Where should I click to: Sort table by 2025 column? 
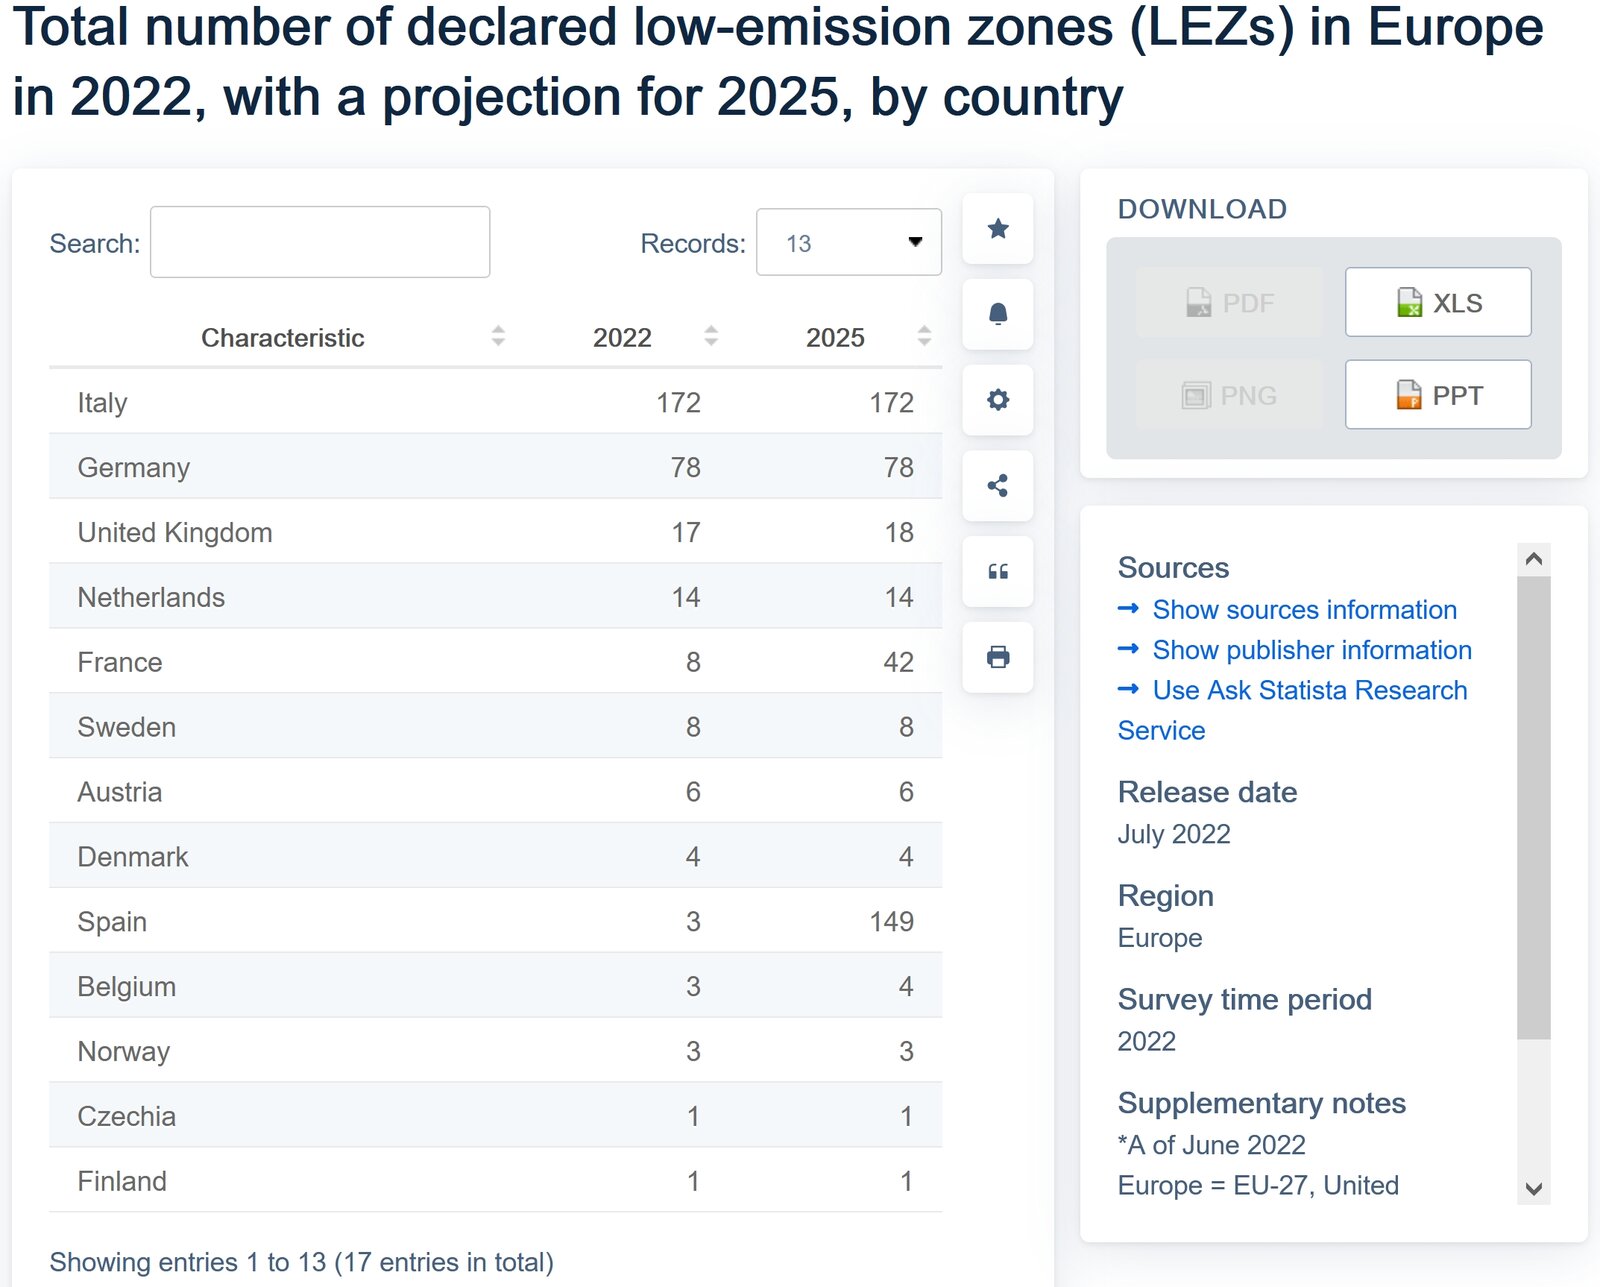click(835, 338)
